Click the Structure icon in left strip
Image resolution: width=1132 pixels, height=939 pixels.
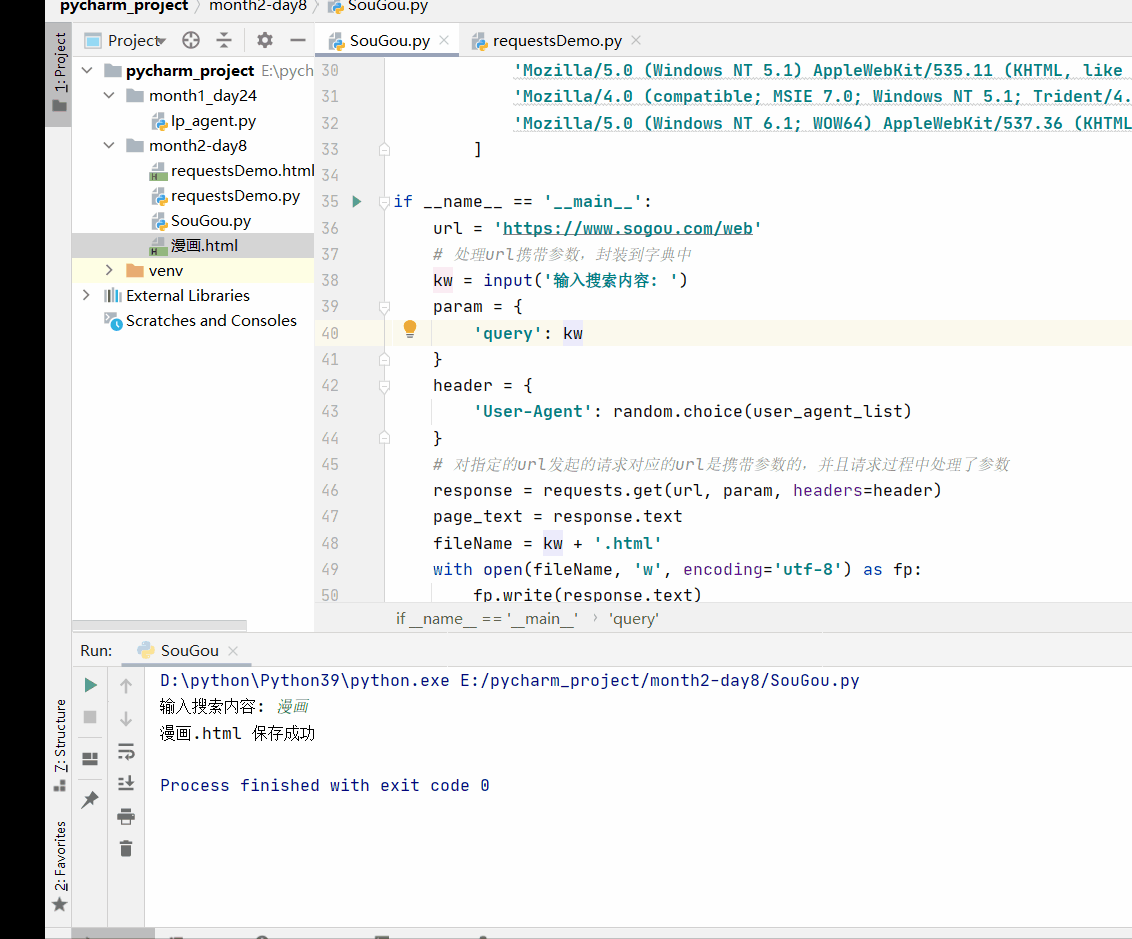coord(60,785)
